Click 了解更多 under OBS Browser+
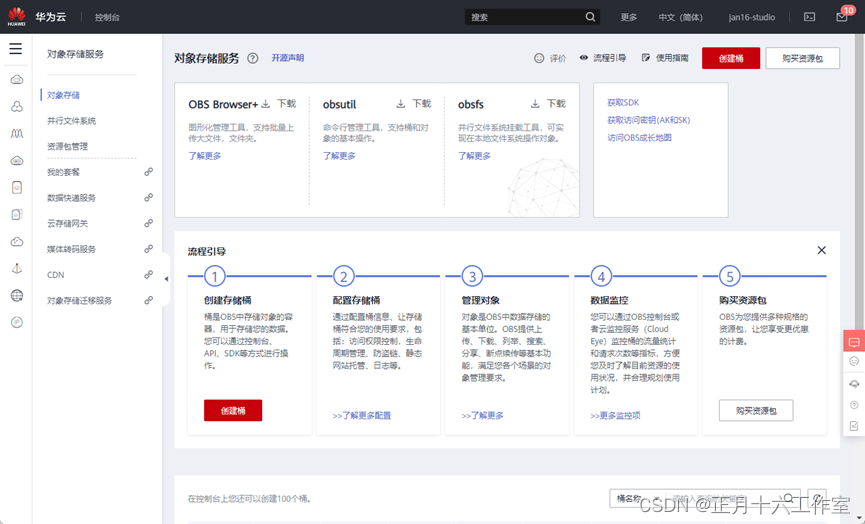The width and height of the screenshot is (865, 524). coord(205,156)
